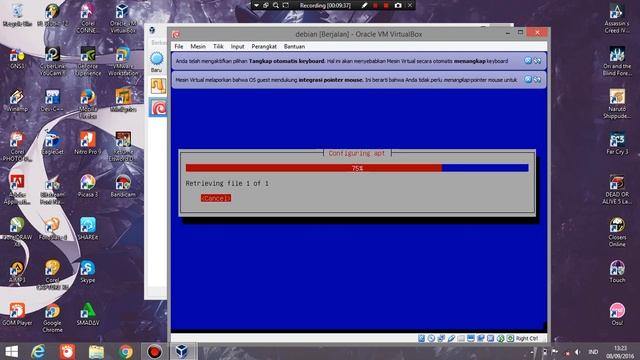Open the taskbar clock and date
The image size is (640, 360).
620,352
